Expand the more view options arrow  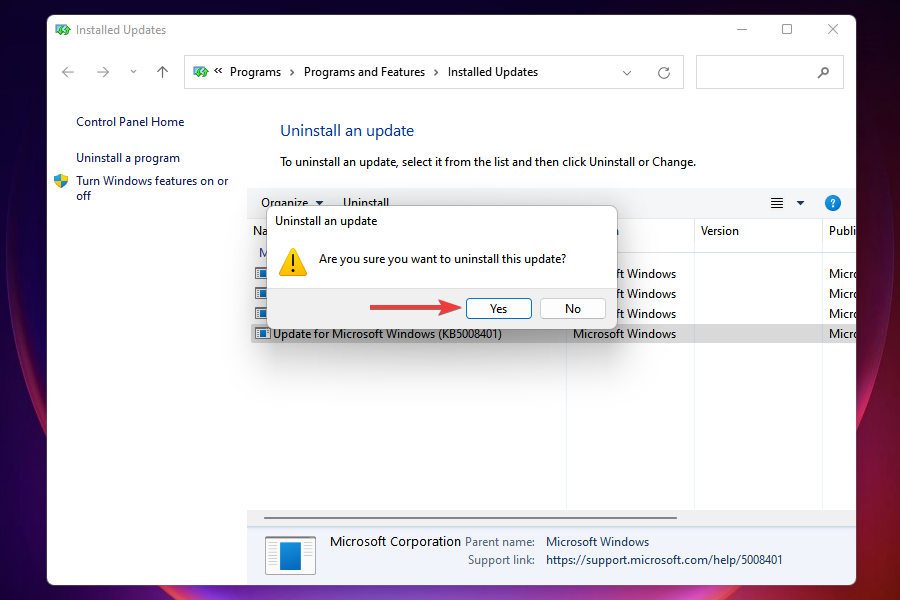click(x=800, y=203)
